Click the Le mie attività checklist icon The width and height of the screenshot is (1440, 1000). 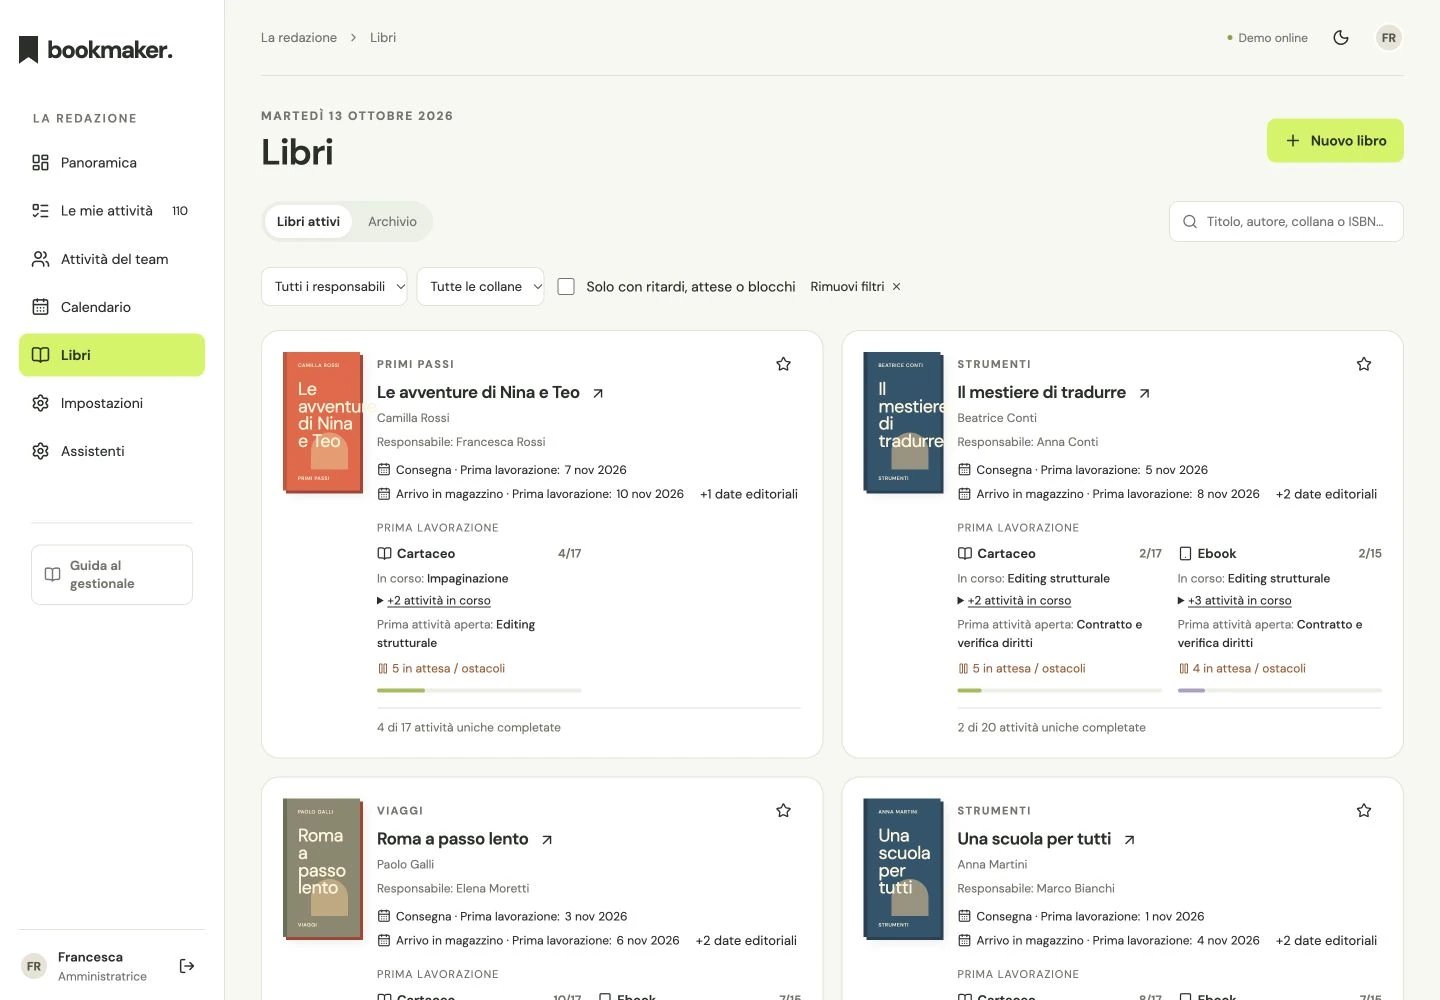click(x=40, y=211)
